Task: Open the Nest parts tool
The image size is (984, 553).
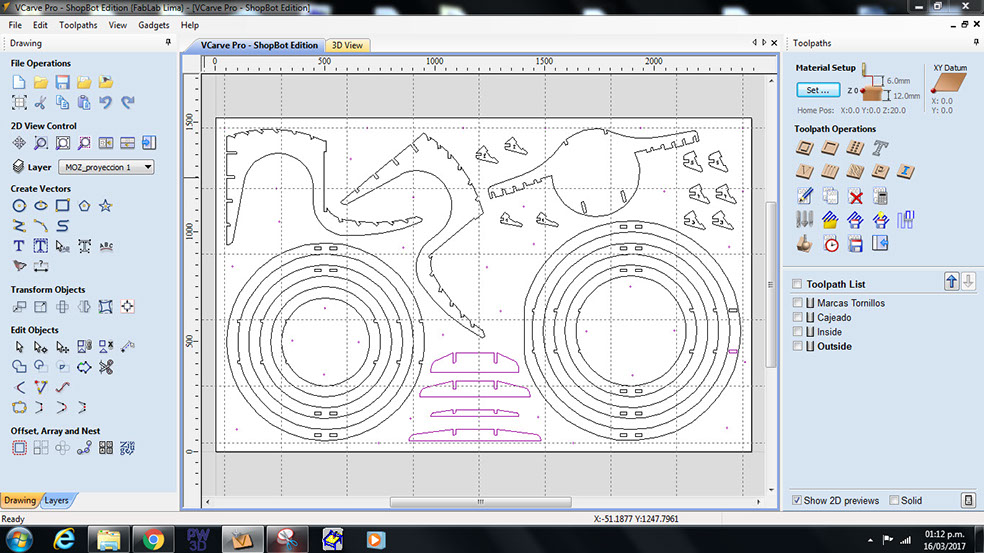Action: 127,448
